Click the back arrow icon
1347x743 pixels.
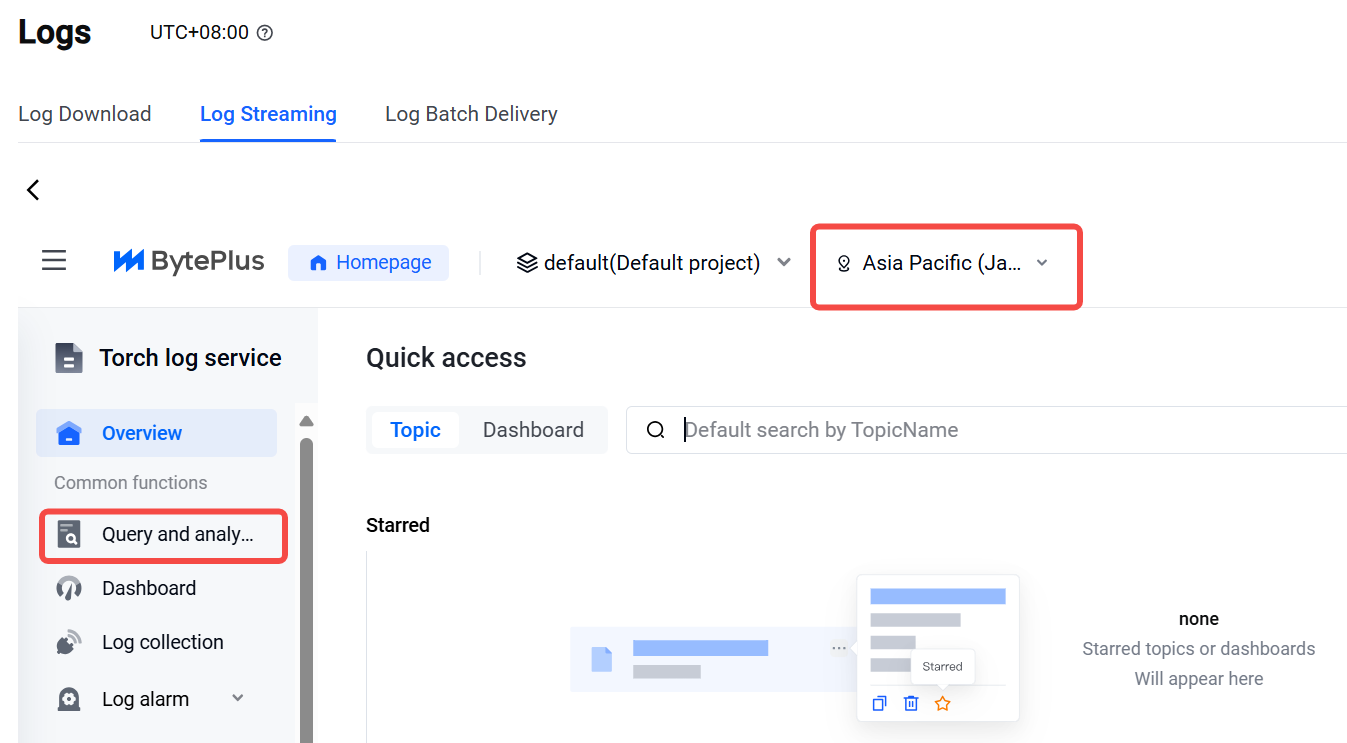(33, 190)
